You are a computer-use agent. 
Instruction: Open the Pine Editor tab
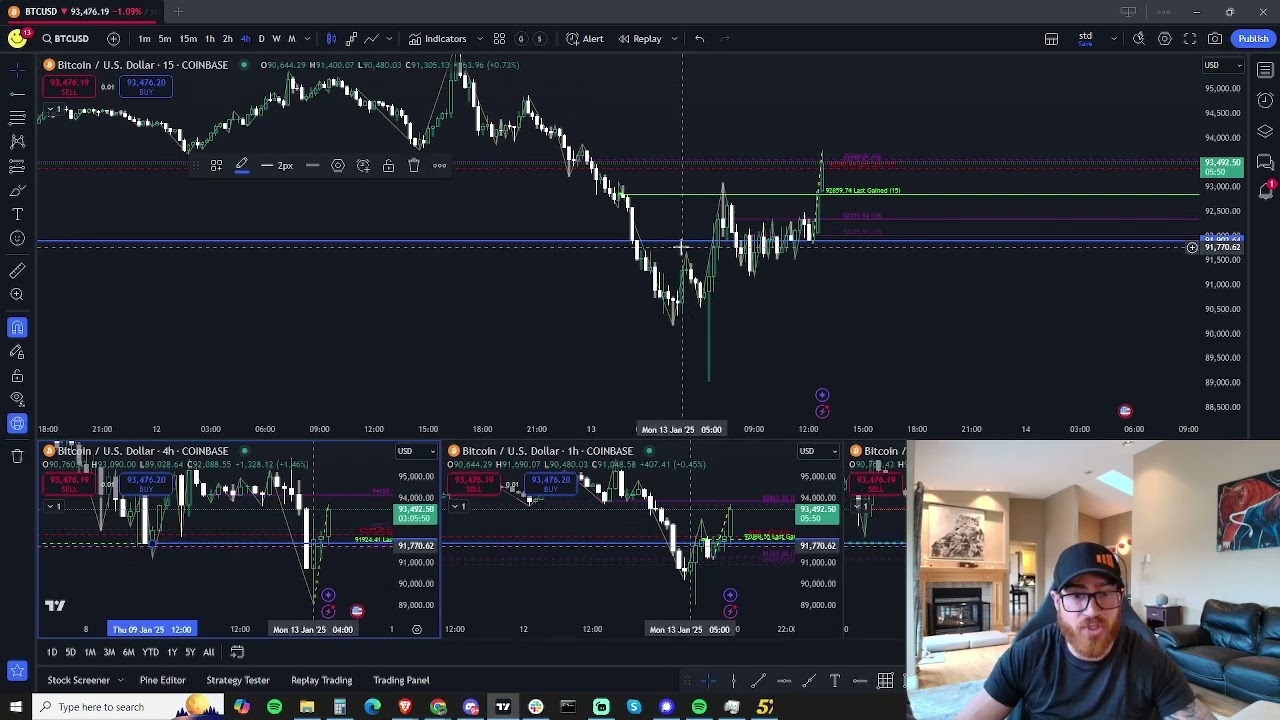[162, 680]
